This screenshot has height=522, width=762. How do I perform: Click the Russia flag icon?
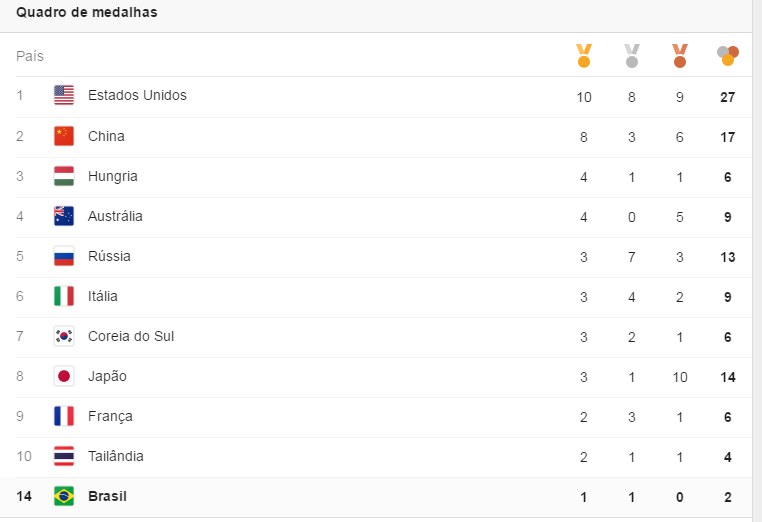[x=64, y=256]
